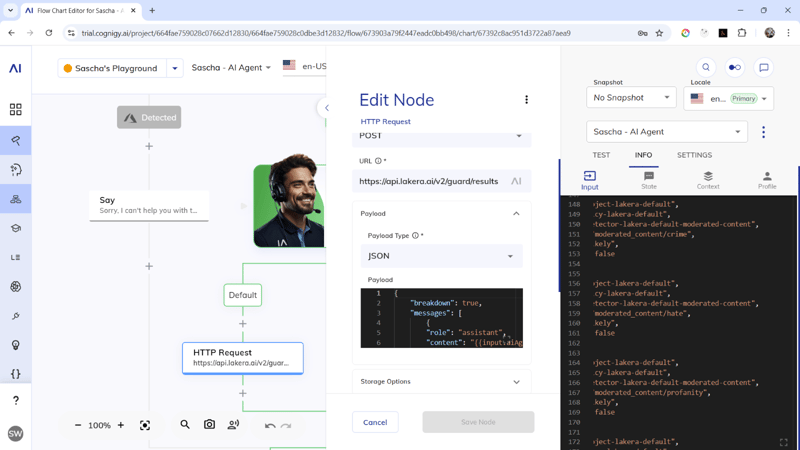The height and width of the screenshot is (450, 800).
Task: Zoom in the flow canvas
Action: point(121,425)
